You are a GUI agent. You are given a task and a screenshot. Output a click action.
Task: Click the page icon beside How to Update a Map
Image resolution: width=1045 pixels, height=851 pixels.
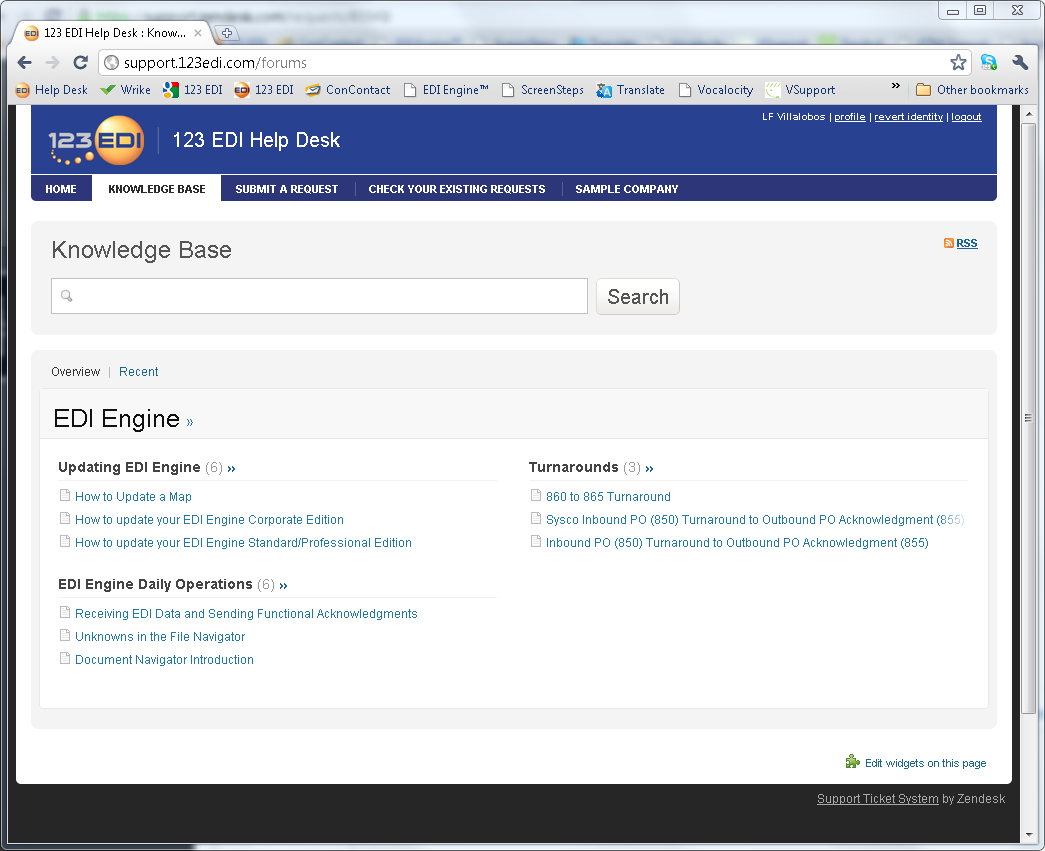click(65, 495)
